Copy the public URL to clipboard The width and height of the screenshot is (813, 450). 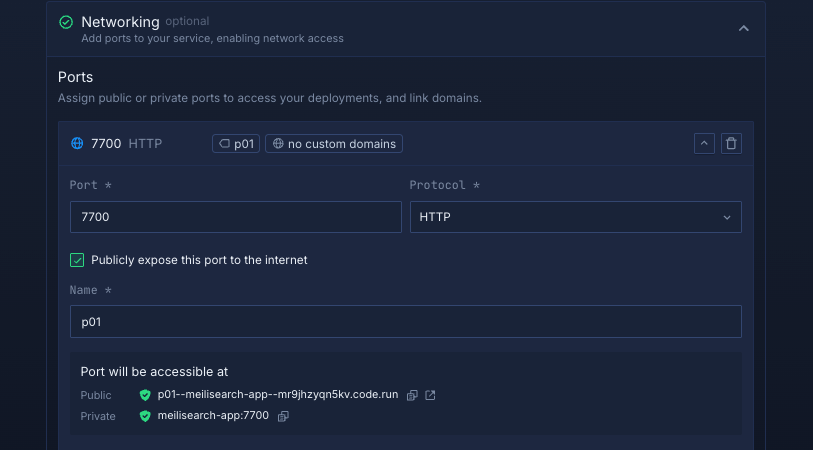coord(412,395)
